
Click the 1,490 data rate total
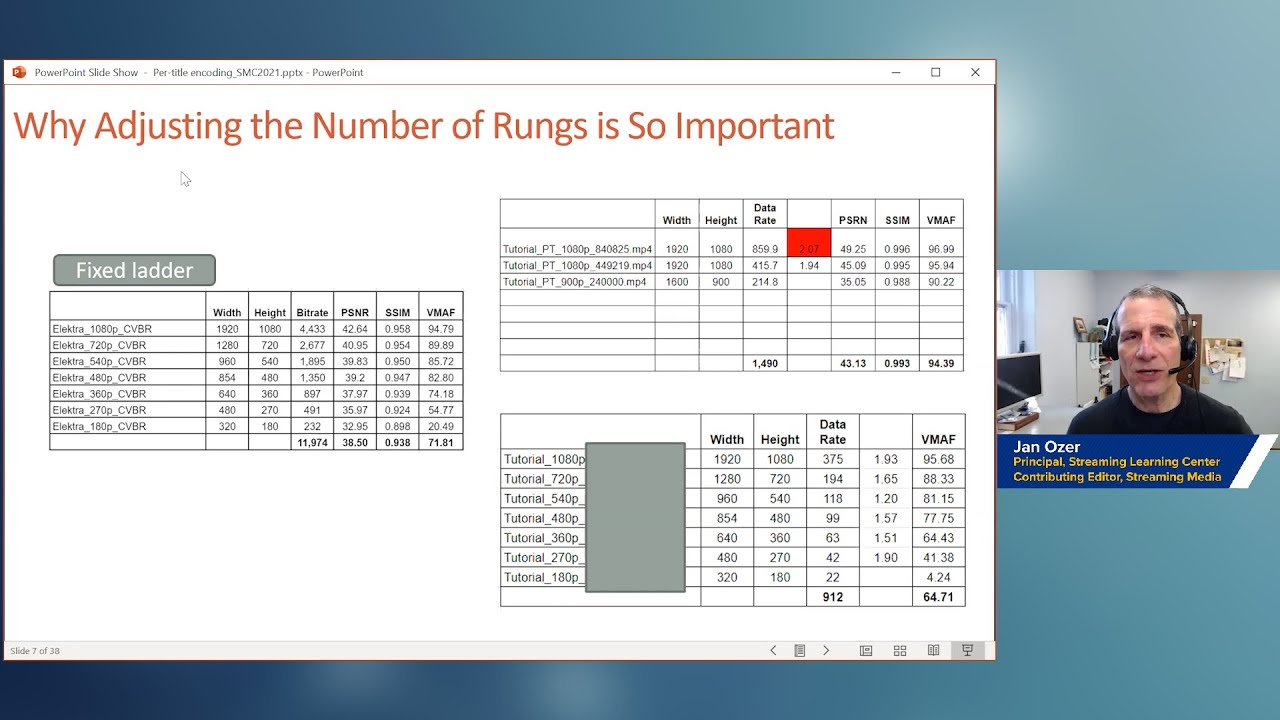tap(765, 363)
